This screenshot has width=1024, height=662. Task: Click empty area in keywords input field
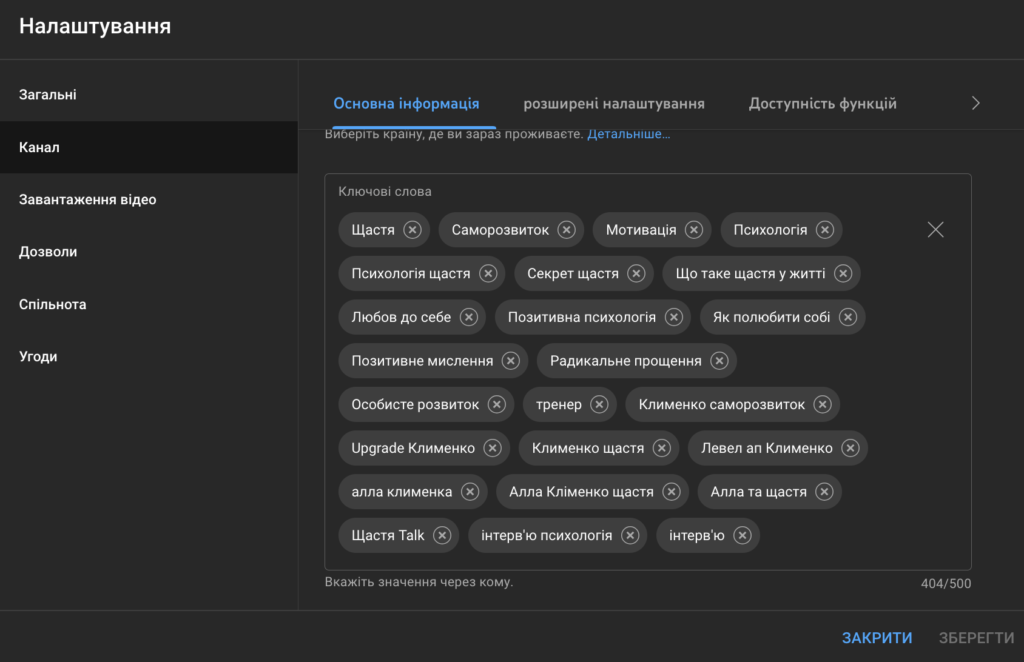(860, 535)
